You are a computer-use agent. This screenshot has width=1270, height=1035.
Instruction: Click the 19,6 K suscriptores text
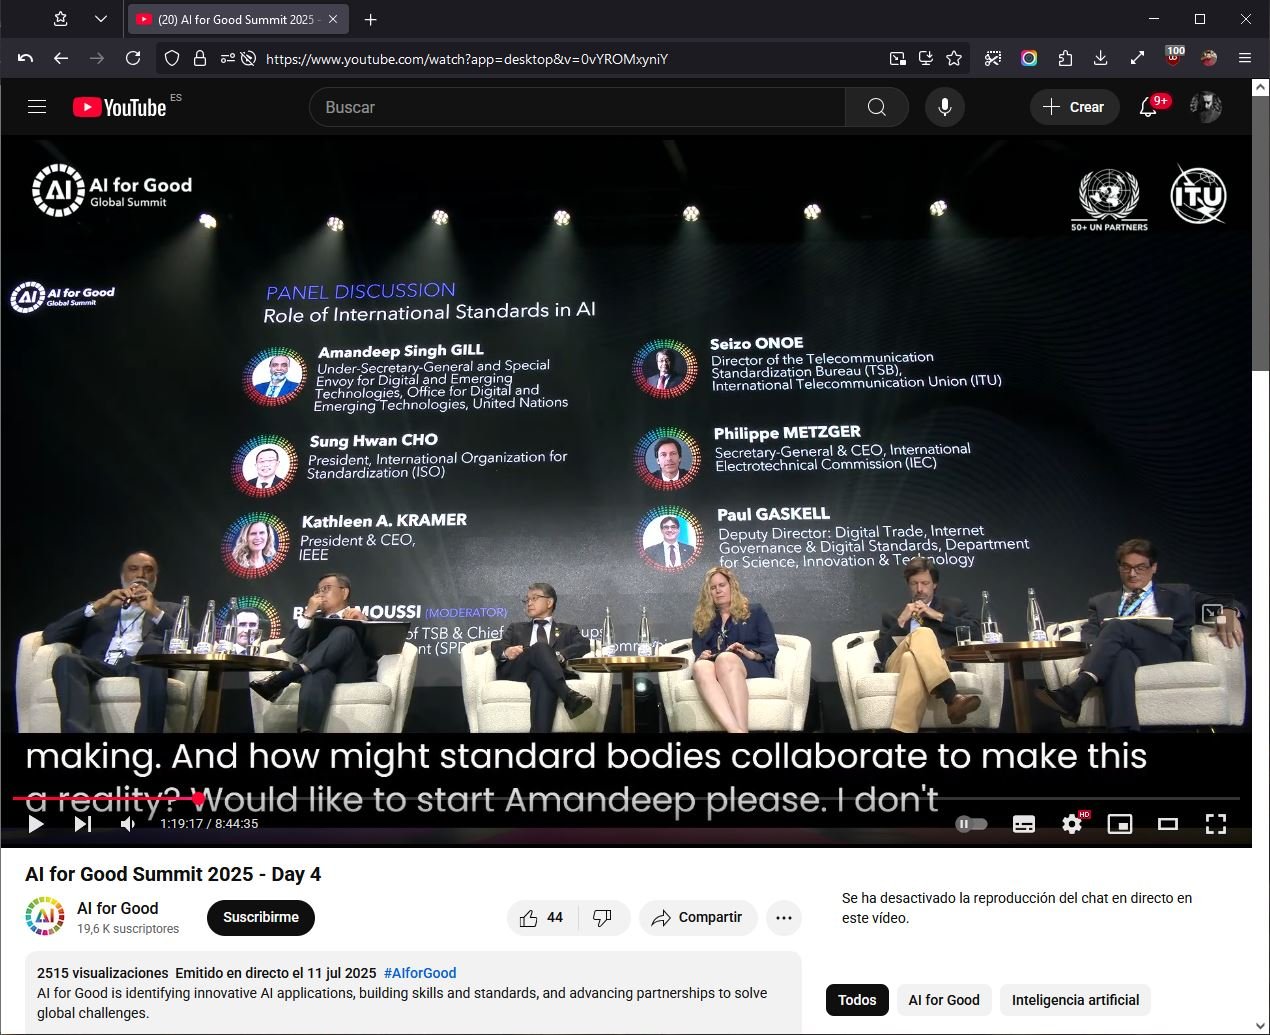tap(128, 929)
